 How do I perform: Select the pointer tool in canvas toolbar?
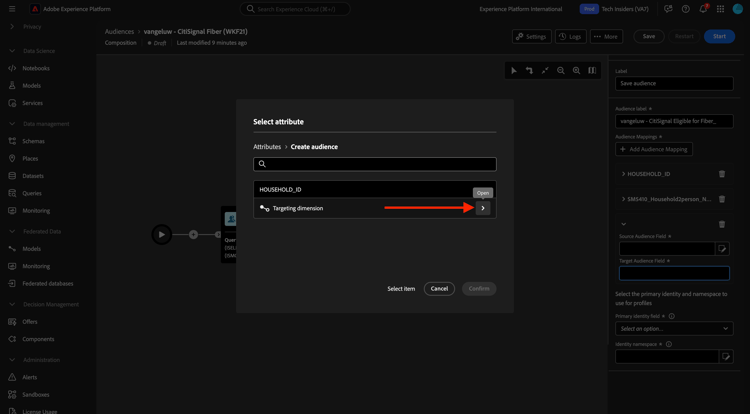click(x=514, y=70)
